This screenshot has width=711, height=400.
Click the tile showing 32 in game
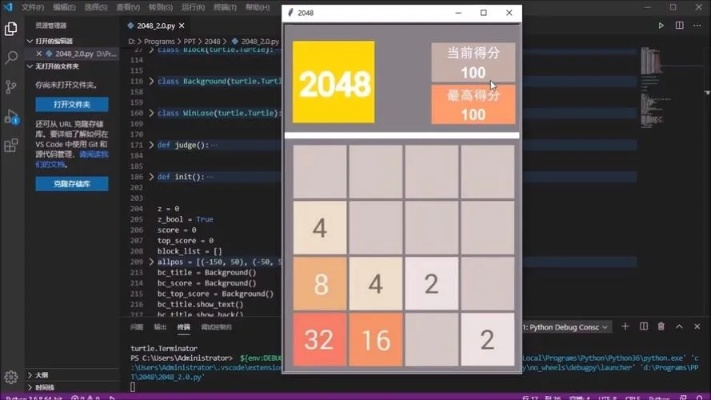click(x=319, y=340)
